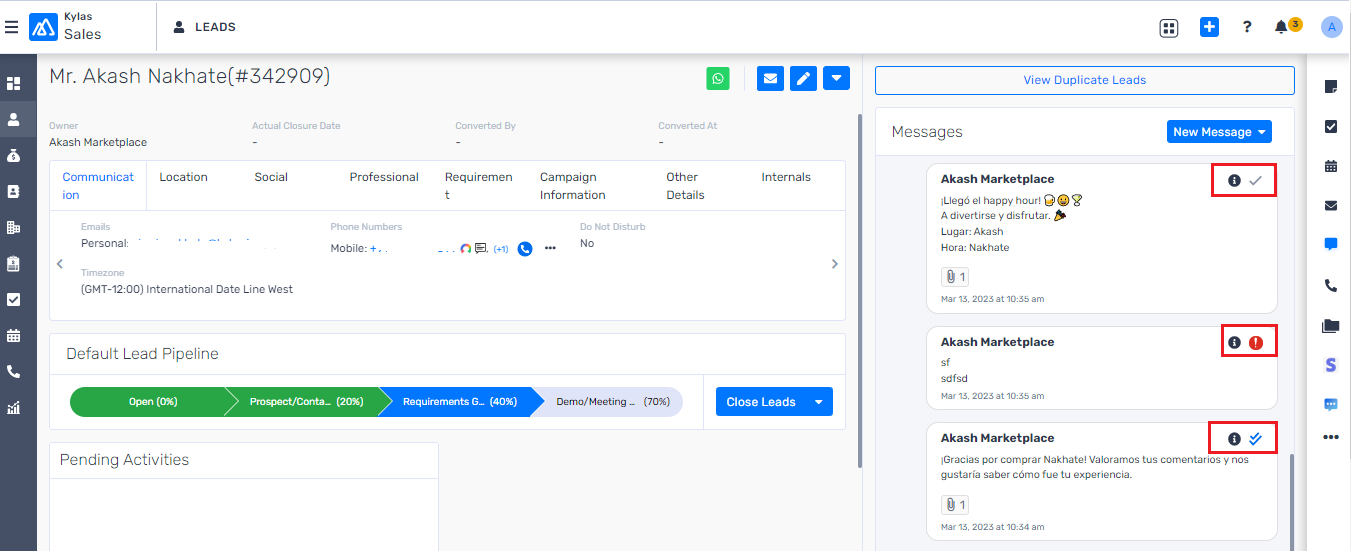
Task: Open the clipboard icon in the left sidebar
Action: pyautogui.click(x=14, y=263)
